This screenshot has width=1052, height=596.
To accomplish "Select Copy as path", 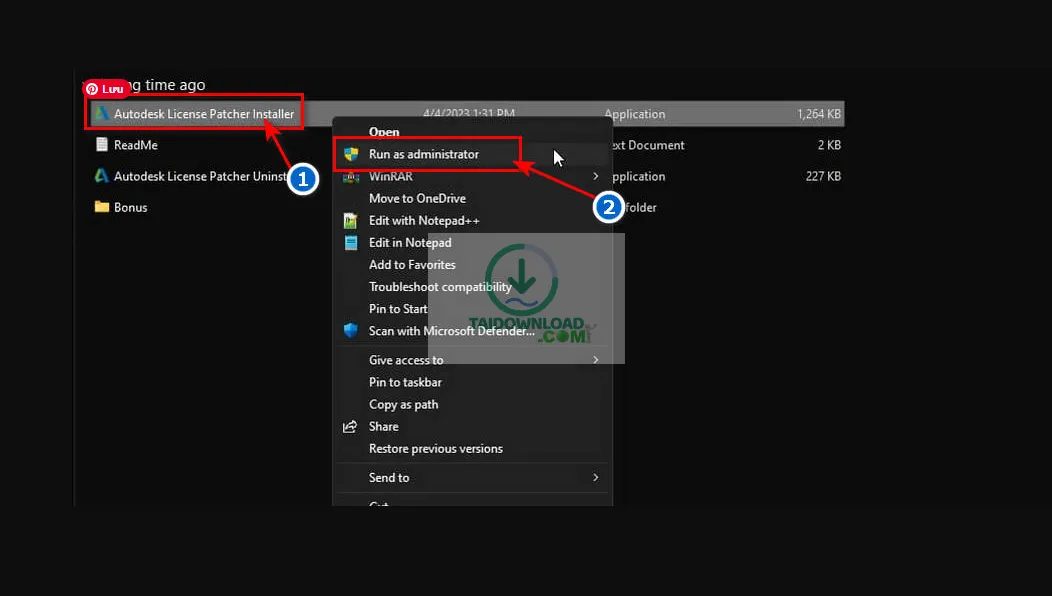I will 403,405.
